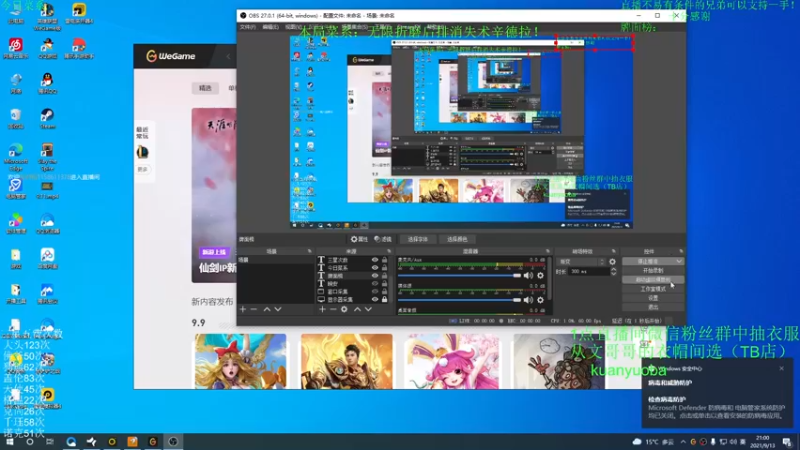
Task: Open the Slay the Spire desktop shortcut
Action: 47,157
